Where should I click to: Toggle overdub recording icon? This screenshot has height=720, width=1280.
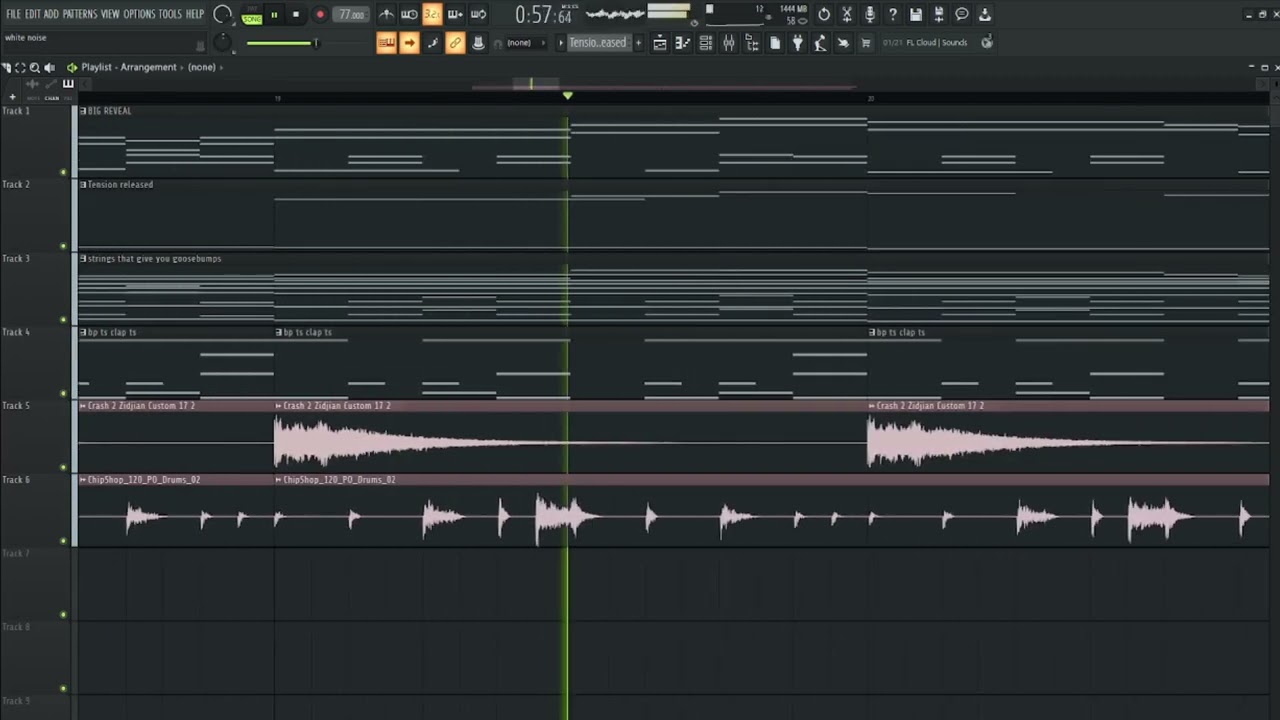[455, 14]
